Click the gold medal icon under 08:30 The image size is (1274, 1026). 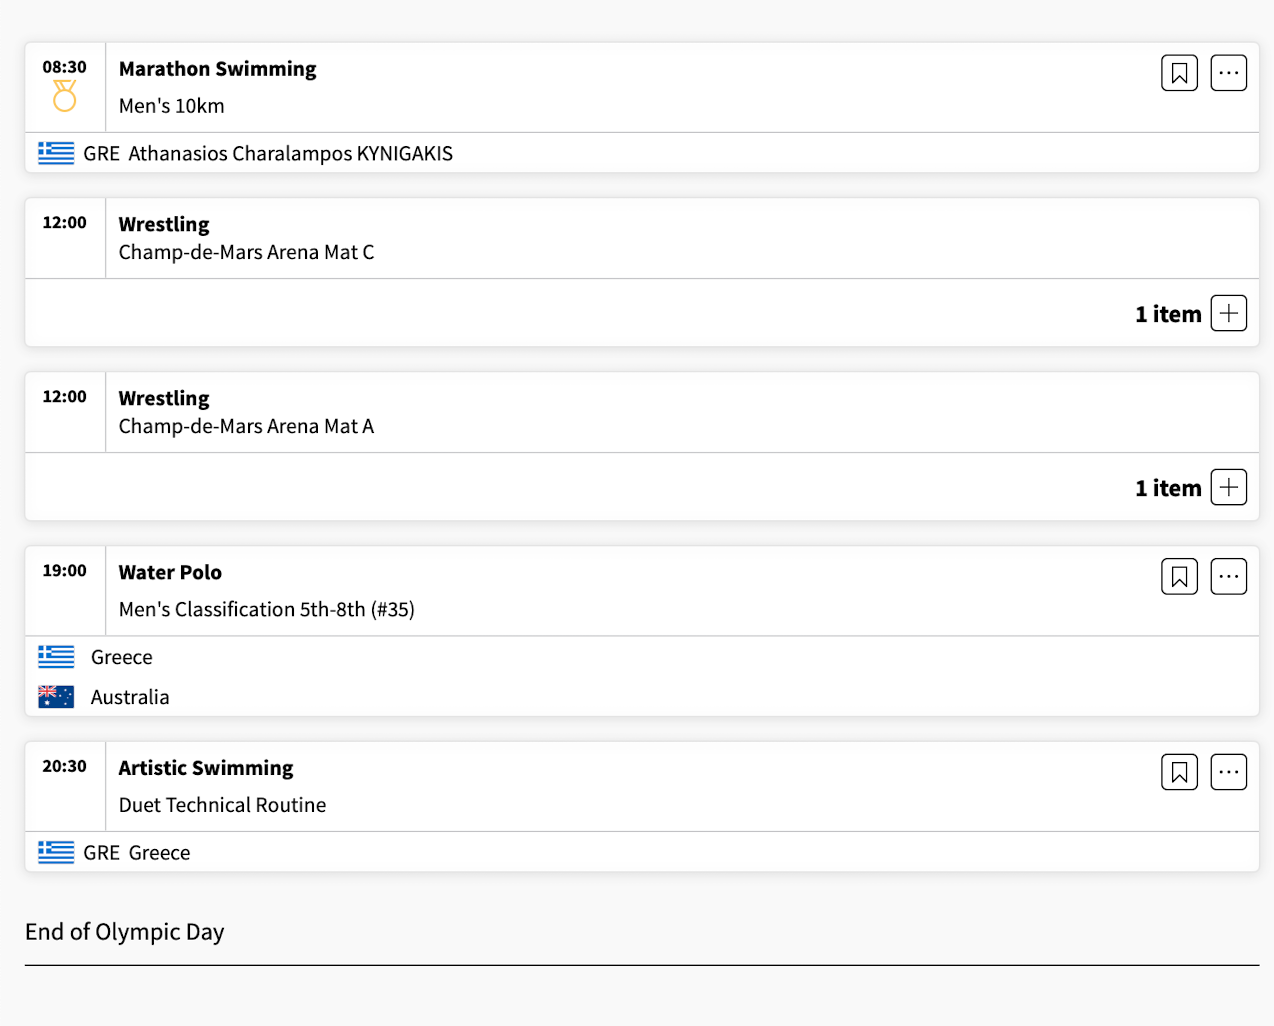click(x=64, y=96)
